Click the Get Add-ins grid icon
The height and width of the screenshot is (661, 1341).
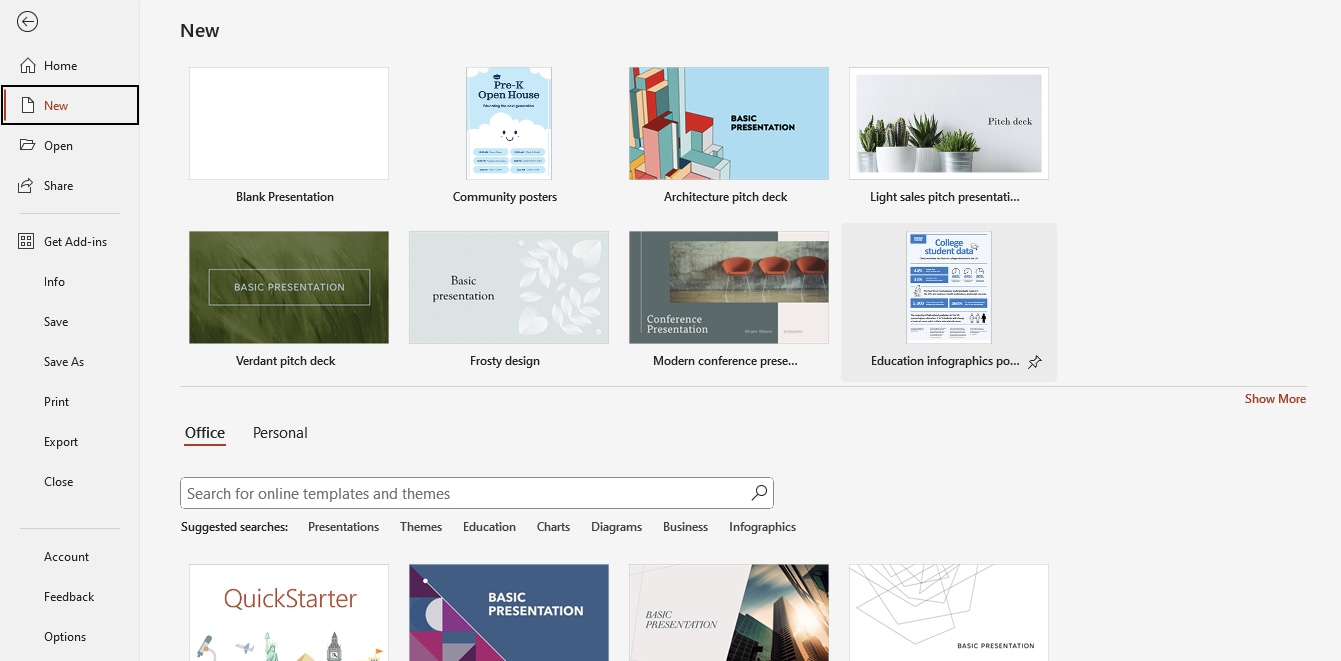[x=27, y=241]
